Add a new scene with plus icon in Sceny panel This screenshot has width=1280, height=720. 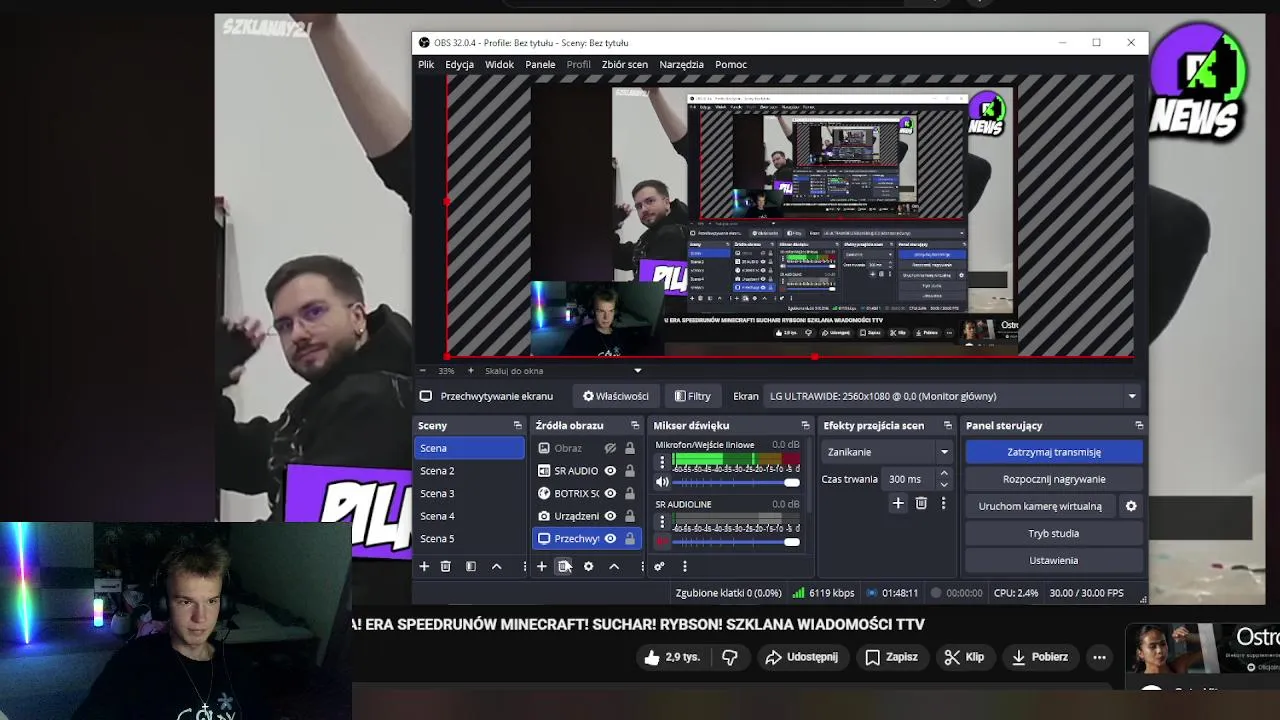(x=424, y=566)
